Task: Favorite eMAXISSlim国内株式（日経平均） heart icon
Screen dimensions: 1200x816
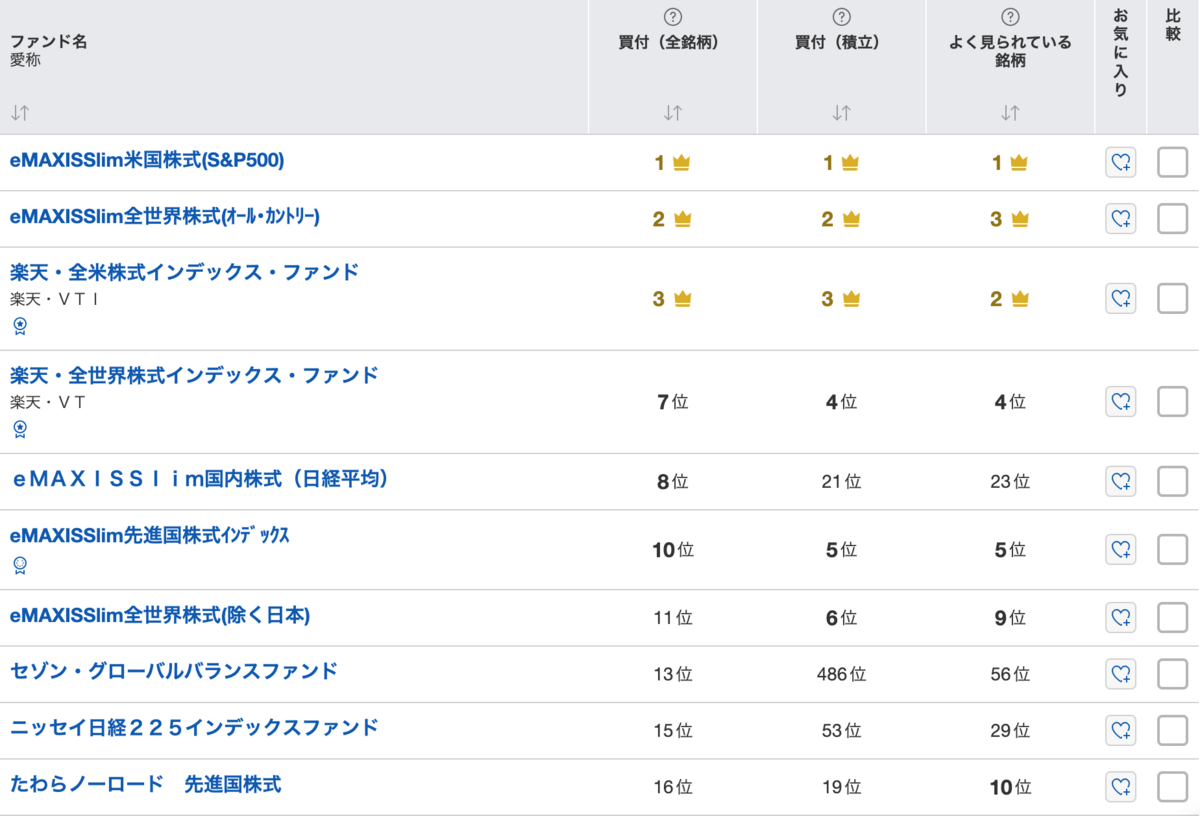Action: coord(1121,482)
